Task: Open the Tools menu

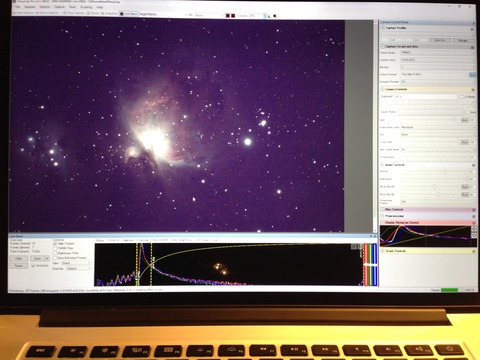Action: tap(72, 7)
